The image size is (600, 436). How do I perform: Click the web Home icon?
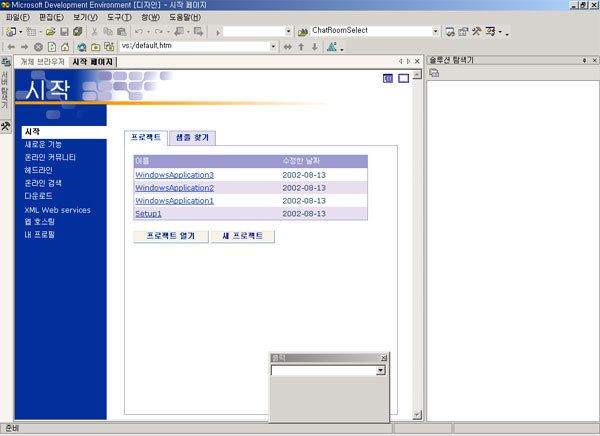click(x=65, y=47)
